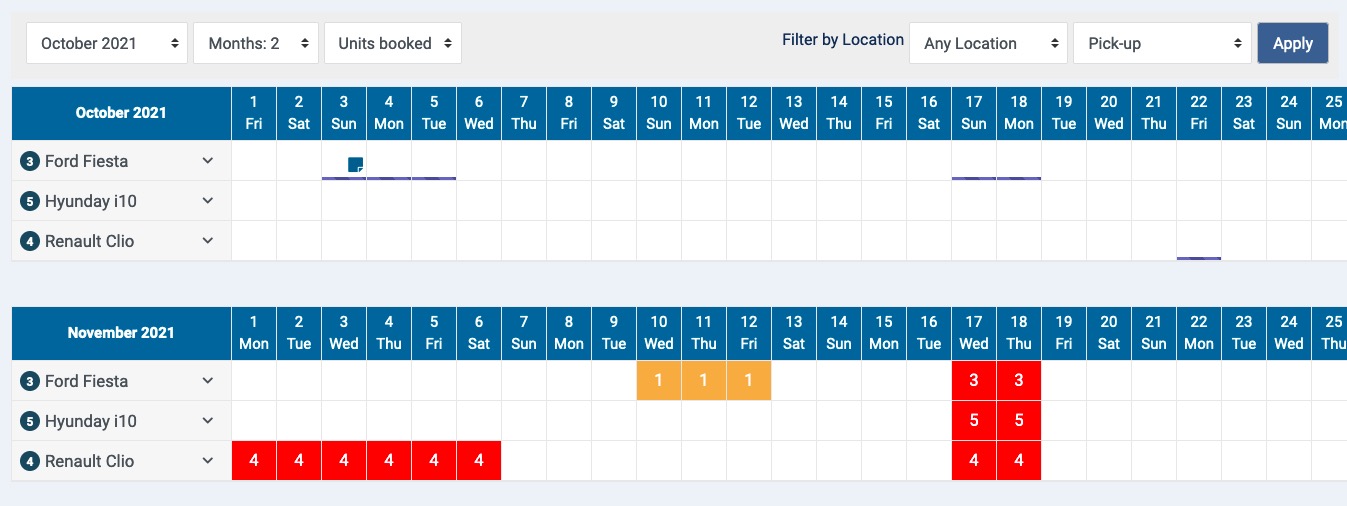Viewport: 1347px width, 506px height.
Task: Click the note icon on October 3 Ford Fiesta
Action: pos(355,164)
